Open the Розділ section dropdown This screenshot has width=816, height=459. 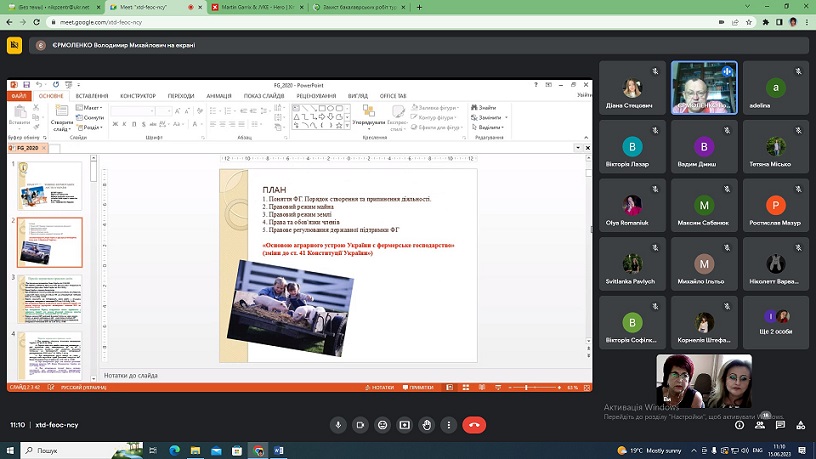[x=90, y=128]
